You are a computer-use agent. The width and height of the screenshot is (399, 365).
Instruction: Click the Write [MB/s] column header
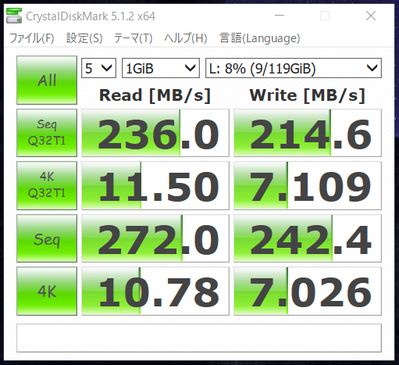click(307, 95)
